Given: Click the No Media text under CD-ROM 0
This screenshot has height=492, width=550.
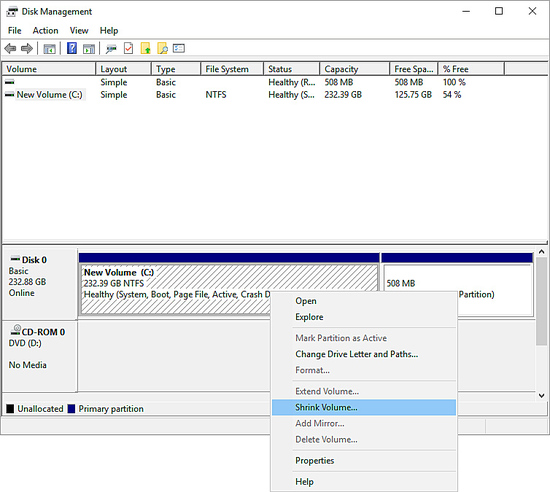Looking at the screenshot, I should click(x=27, y=365).
